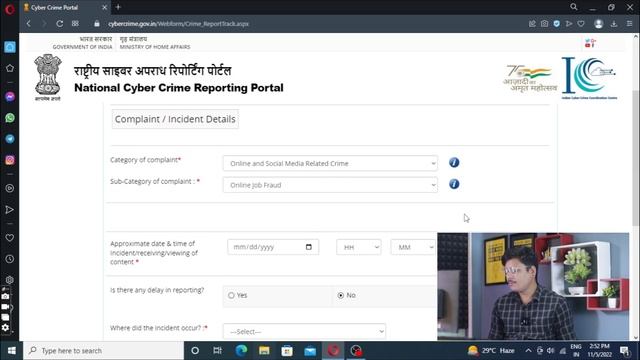Viewport: 640px width, 360px height.
Task: Open notification center icon
Action: coord(624,351)
